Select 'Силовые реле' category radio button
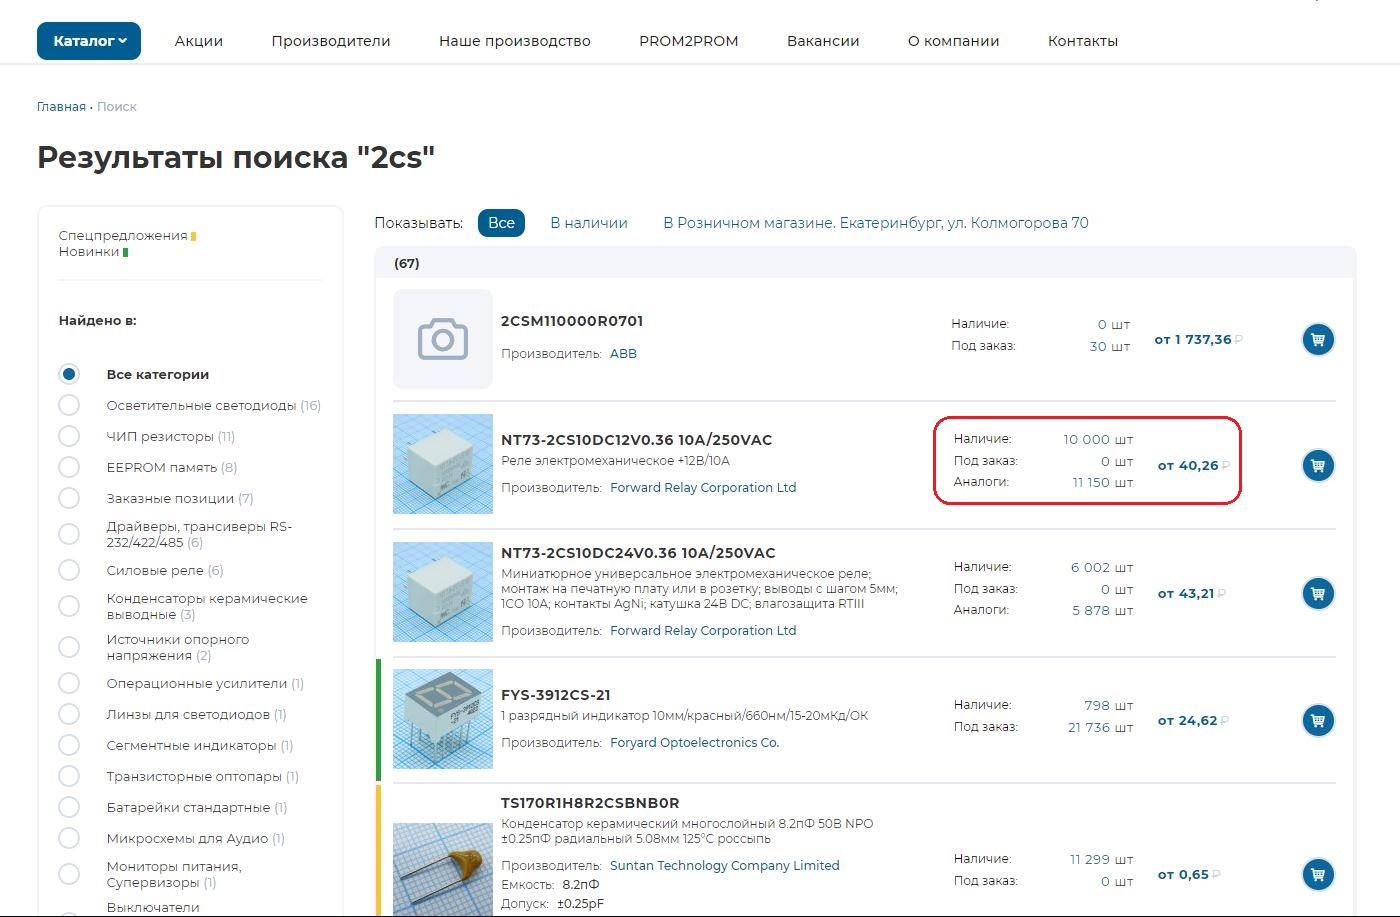 click(x=69, y=570)
